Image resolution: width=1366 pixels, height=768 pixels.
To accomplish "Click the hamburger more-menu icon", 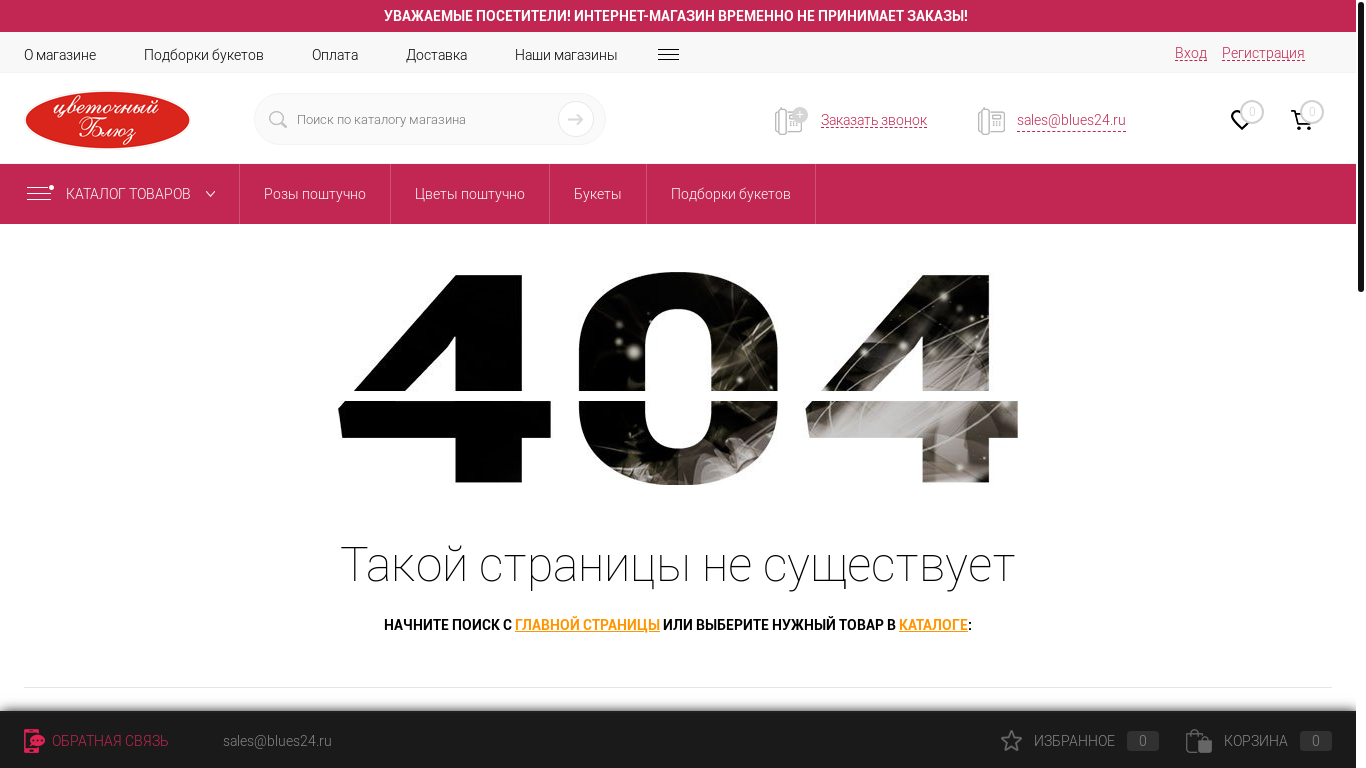I will pos(668,55).
